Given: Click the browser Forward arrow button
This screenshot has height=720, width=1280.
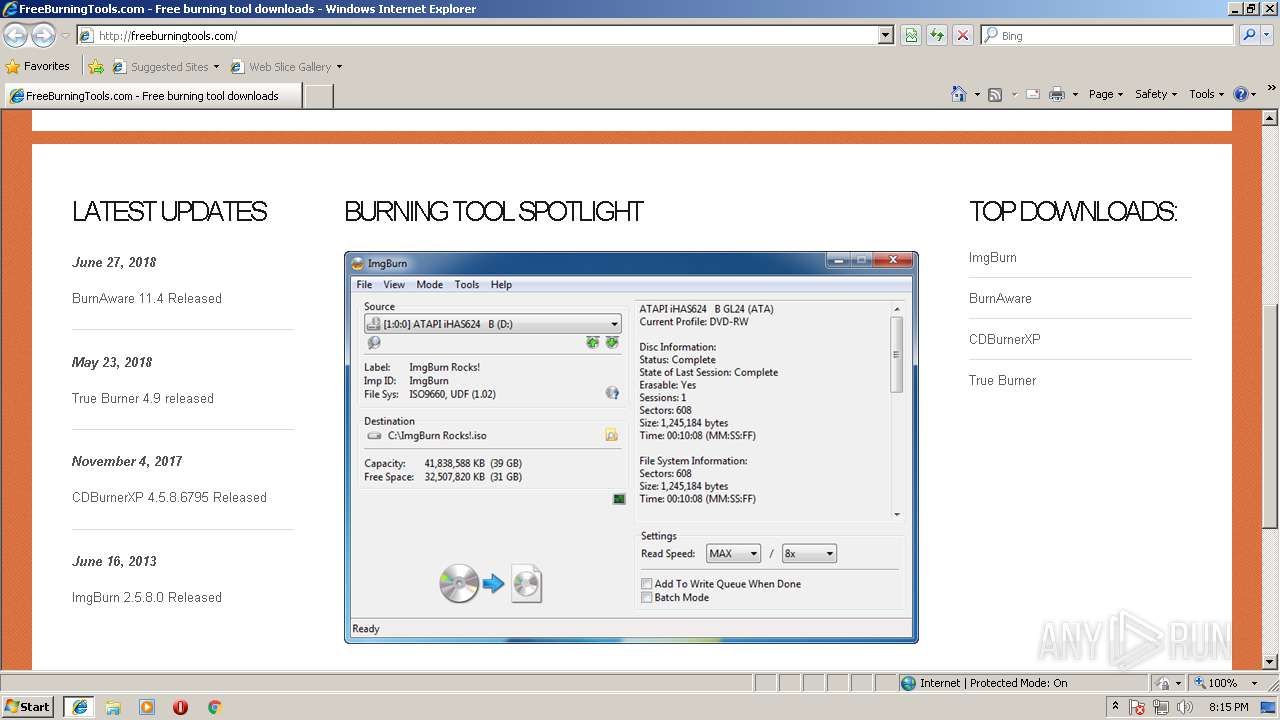Looking at the screenshot, I should [x=43, y=35].
